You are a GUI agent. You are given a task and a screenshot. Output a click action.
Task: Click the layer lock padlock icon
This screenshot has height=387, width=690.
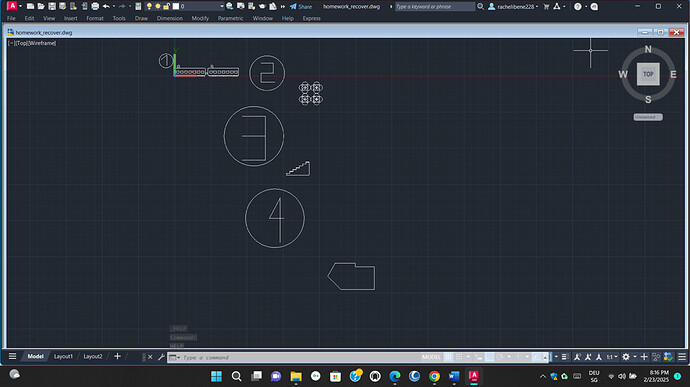(x=166, y=6)
